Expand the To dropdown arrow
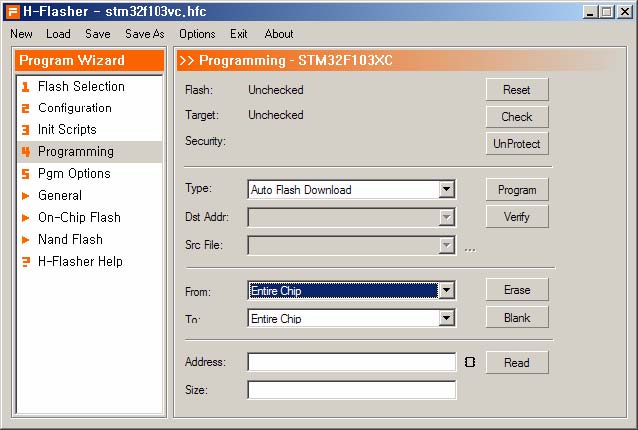Viewport: 638px width, 430px height. (x=446, y=318)
